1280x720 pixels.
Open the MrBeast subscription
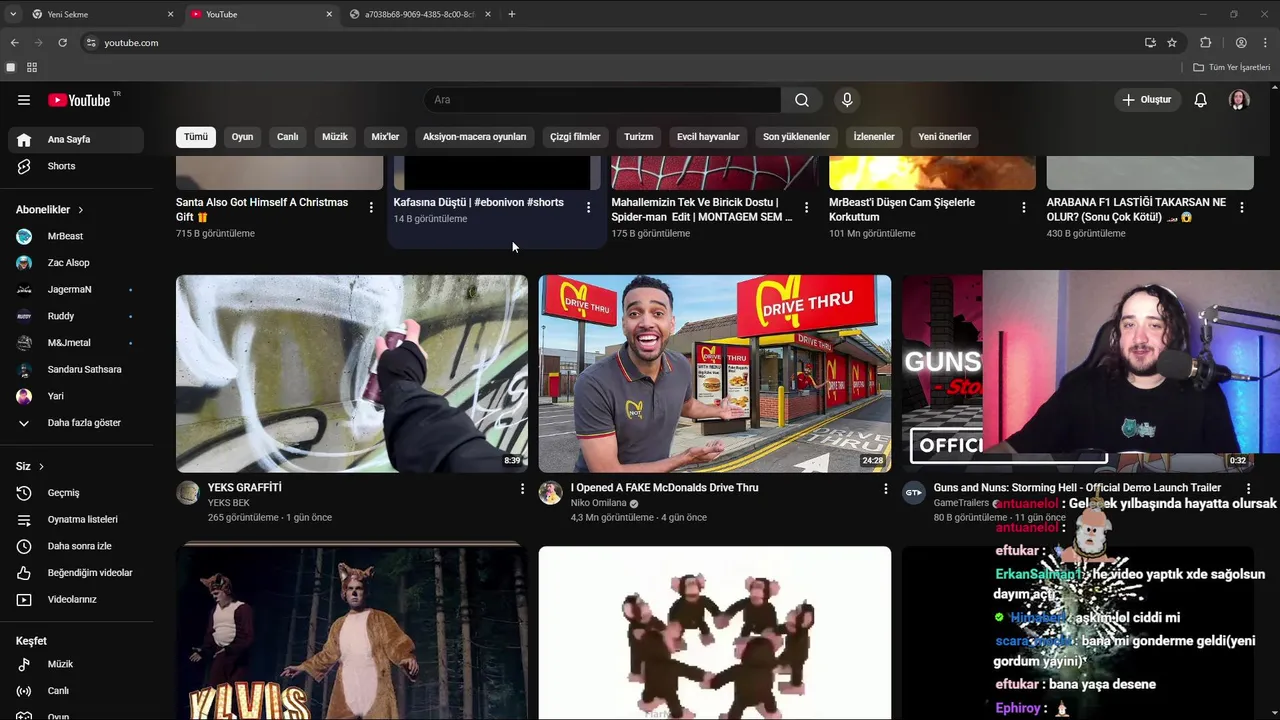[76, 236]
